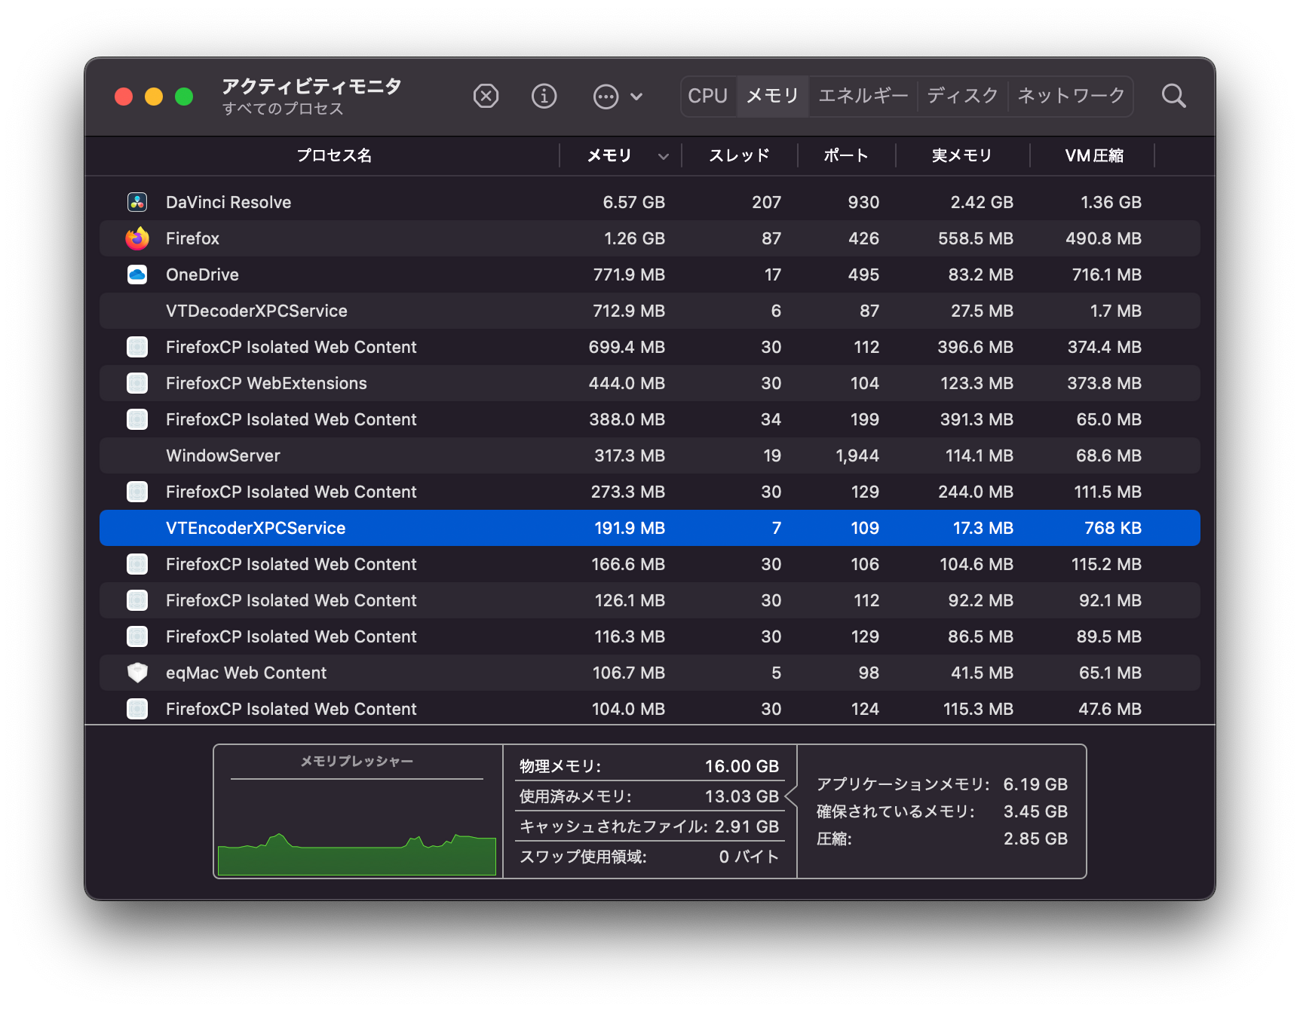Click the メモリ column header
The width and height of the screenshot is (1300, 1011).
[609, 156]
